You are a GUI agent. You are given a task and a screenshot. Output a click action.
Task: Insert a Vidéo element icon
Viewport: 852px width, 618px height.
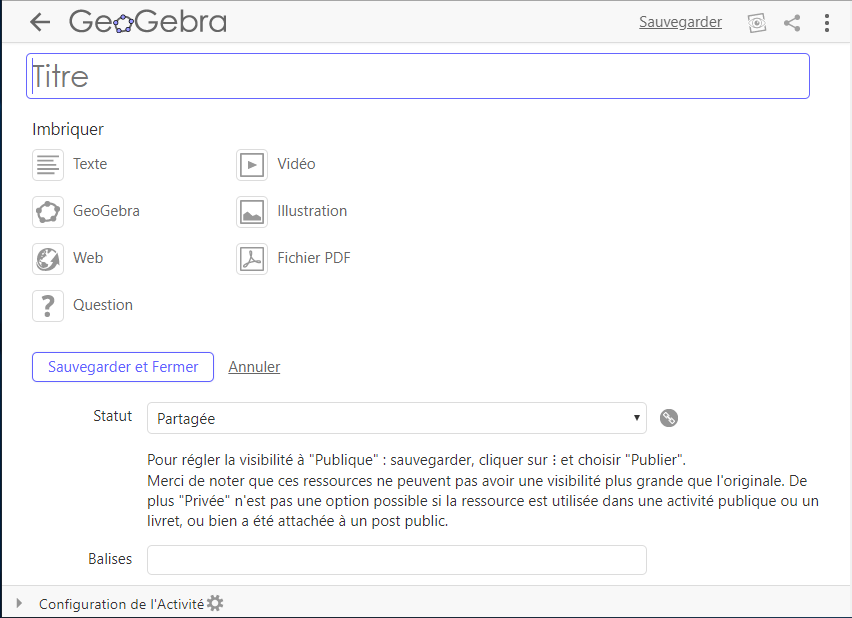[252, 165]
